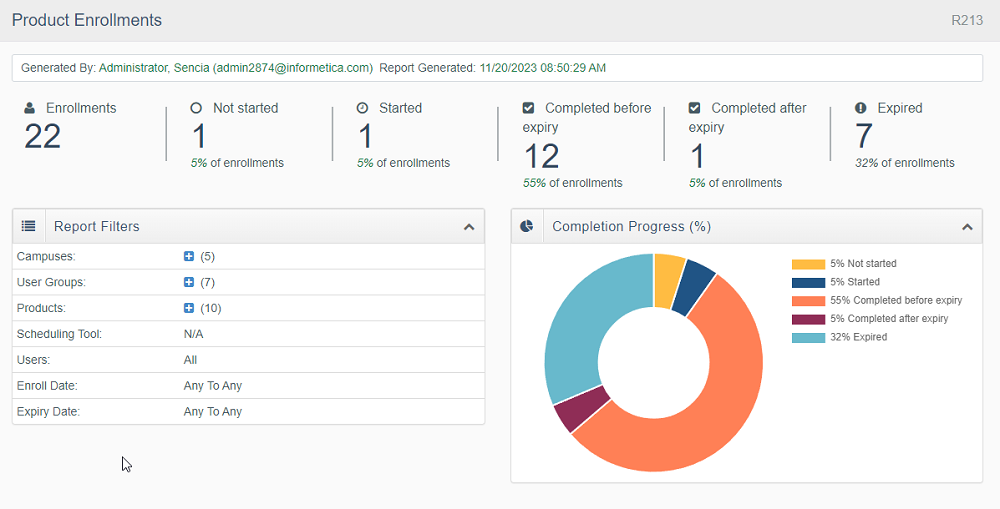Image resolution: width=1000 pixels, height=509 pixels.
Task: Click the Not started circle icon
Action: [x=196, y=108]
